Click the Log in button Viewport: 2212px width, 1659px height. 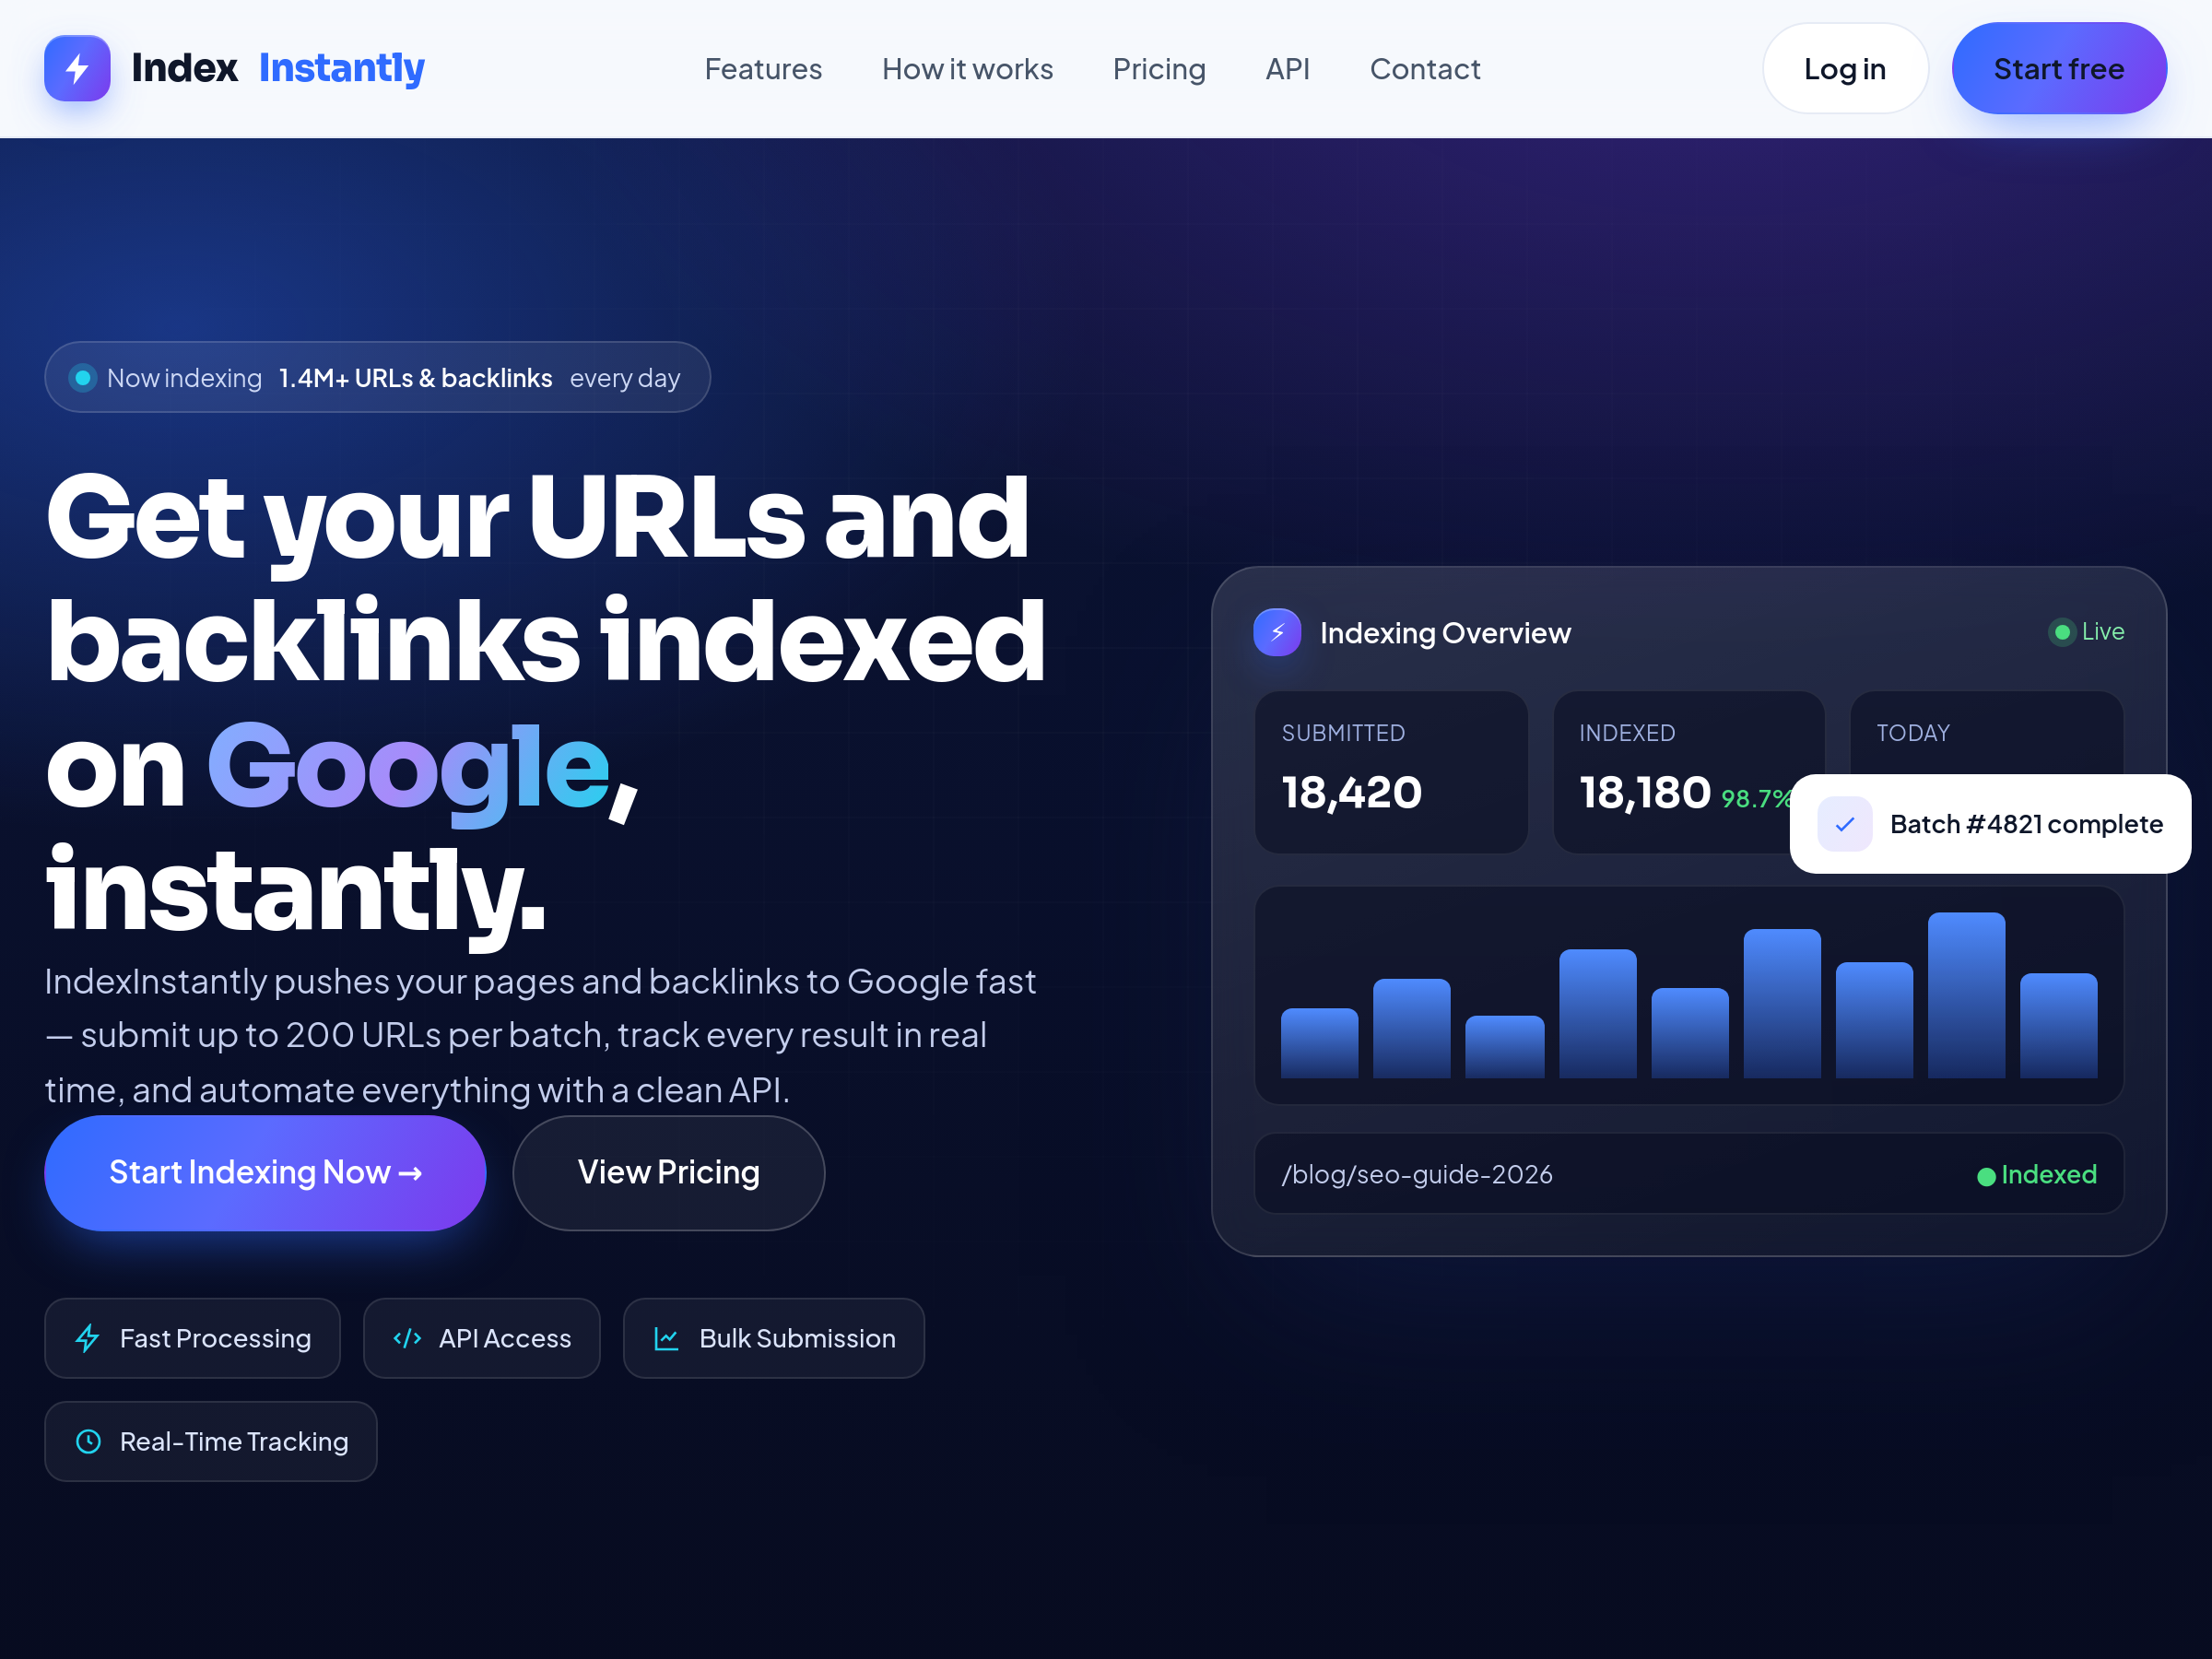click(1844, 69)
